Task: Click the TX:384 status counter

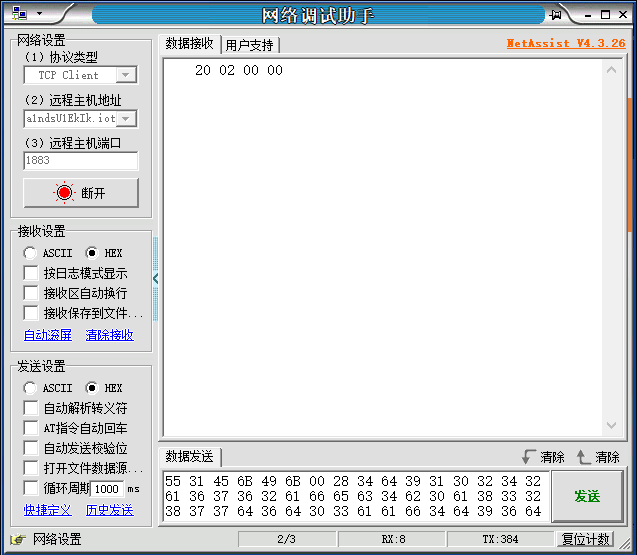Action: pyautogui.click(x=500, y=539)
